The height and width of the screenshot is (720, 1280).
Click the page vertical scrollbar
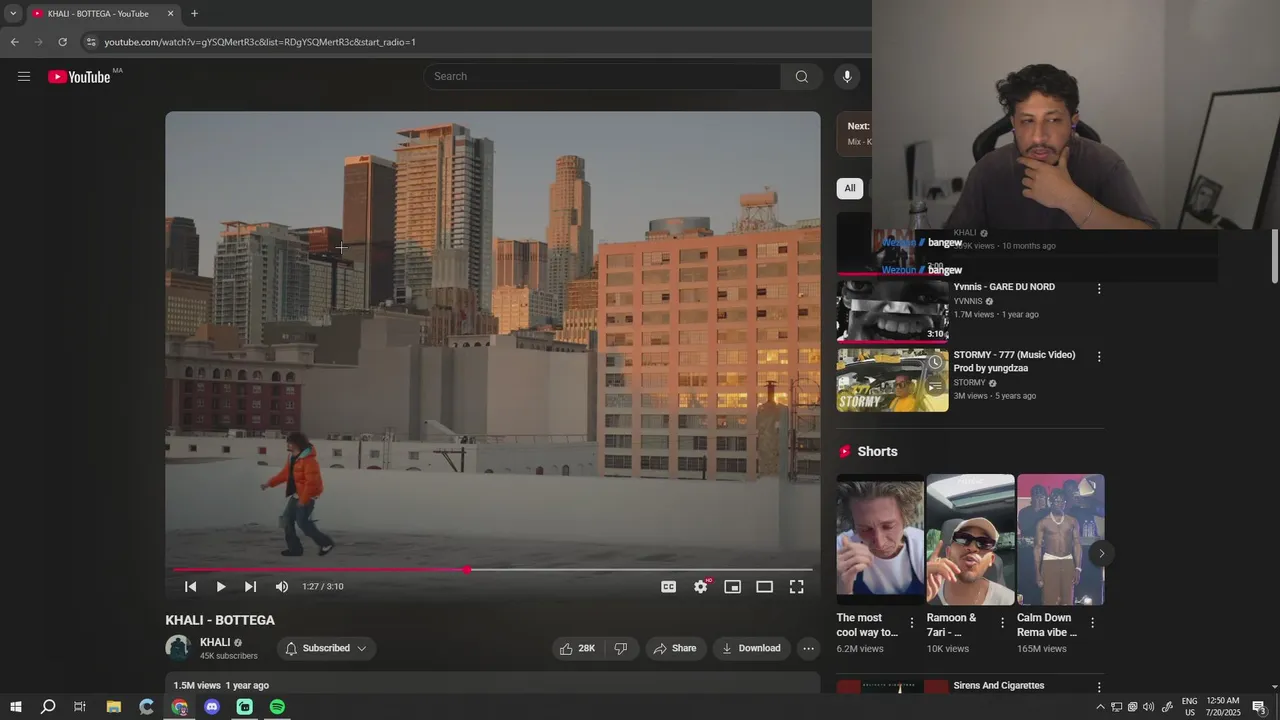1275,256
